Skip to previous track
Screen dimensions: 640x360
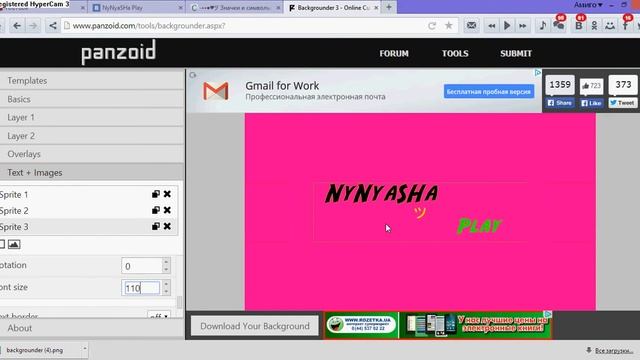(491, 26)
